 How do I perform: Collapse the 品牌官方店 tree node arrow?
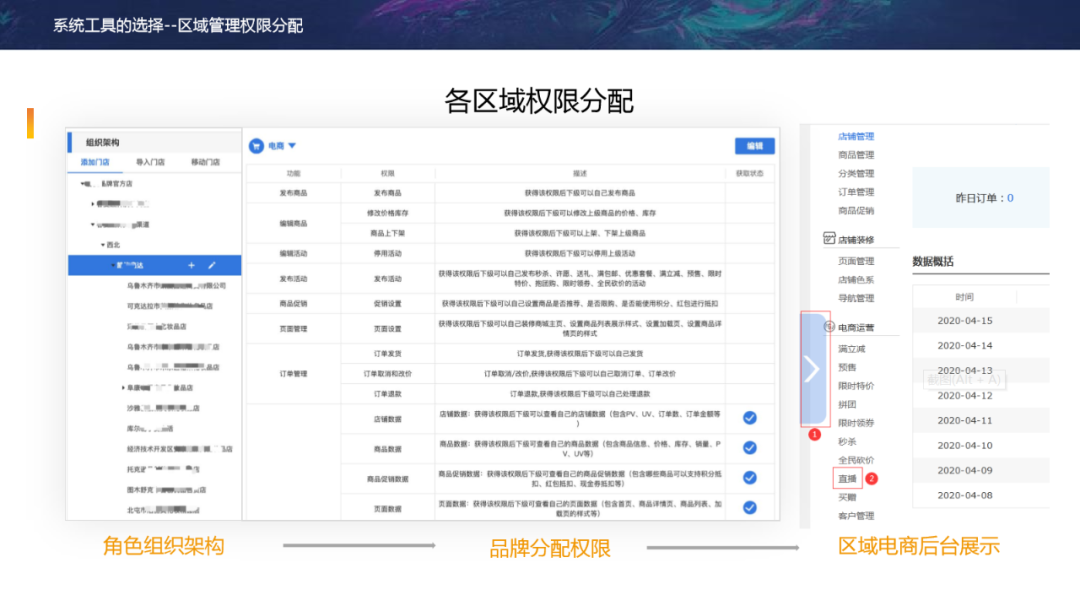coord(83,184)
